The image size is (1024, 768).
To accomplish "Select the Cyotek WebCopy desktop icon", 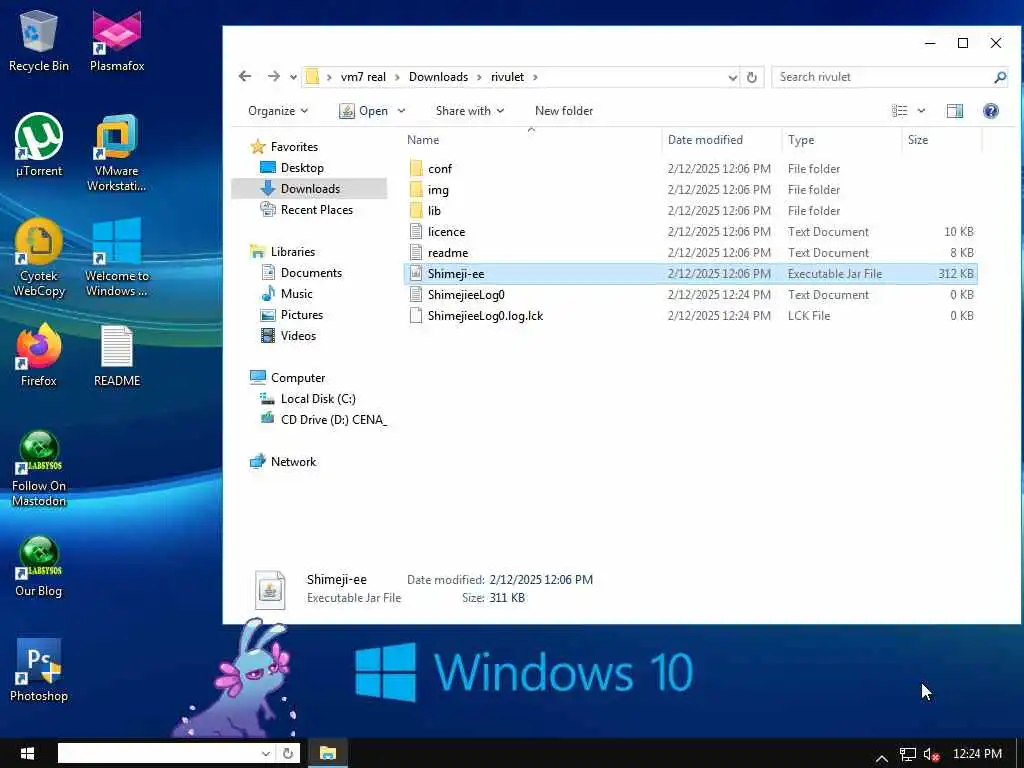I will click(39, 257).
